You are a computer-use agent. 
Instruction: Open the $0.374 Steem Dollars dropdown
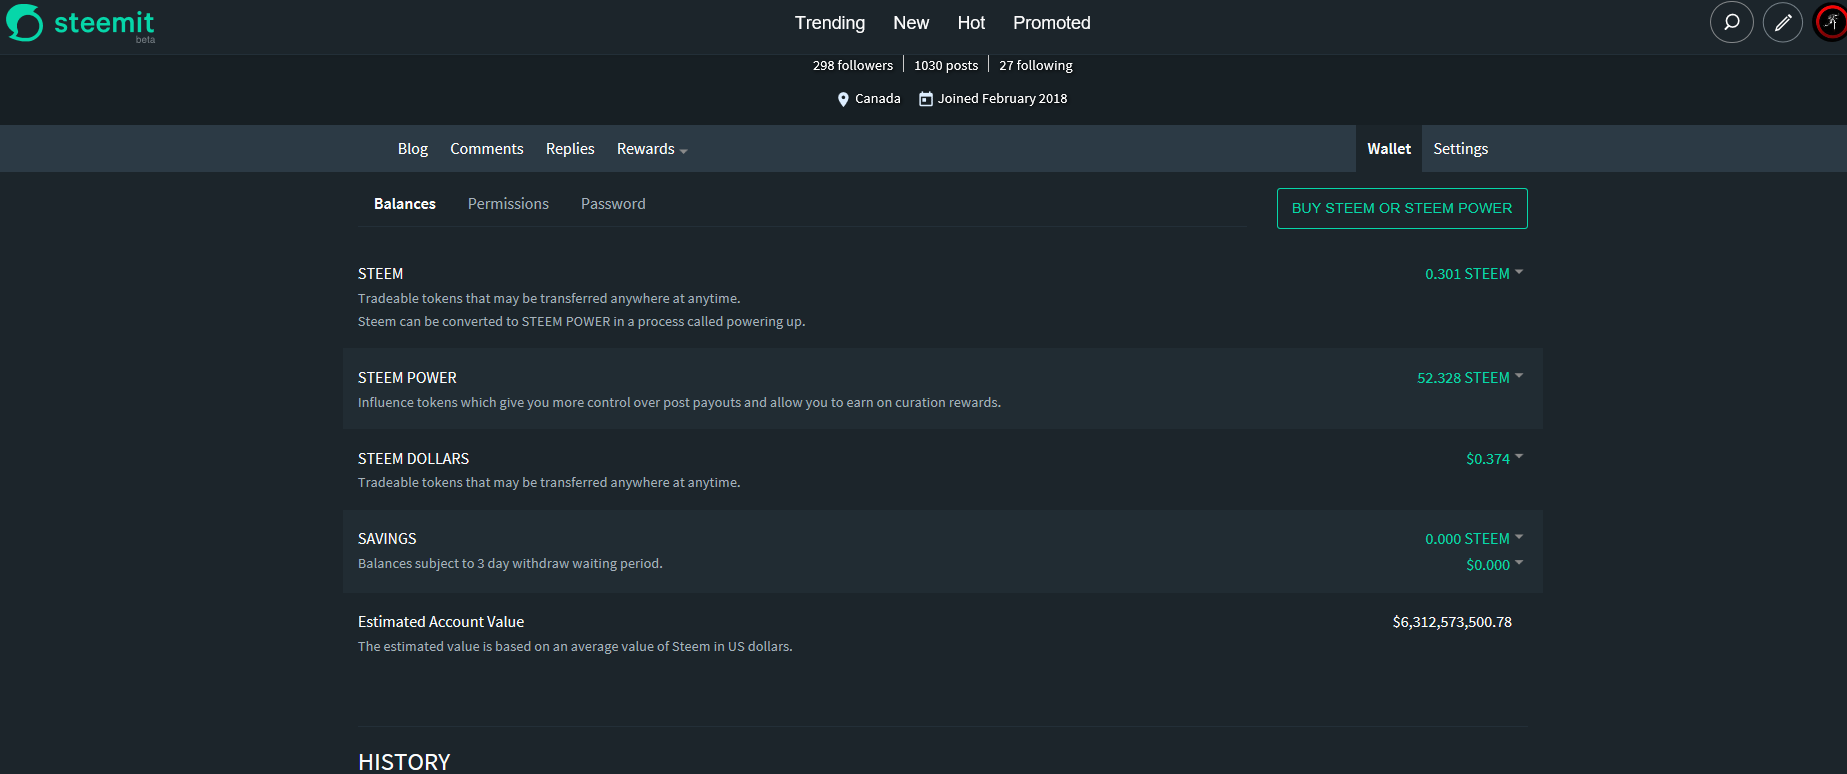(1494, 459)
